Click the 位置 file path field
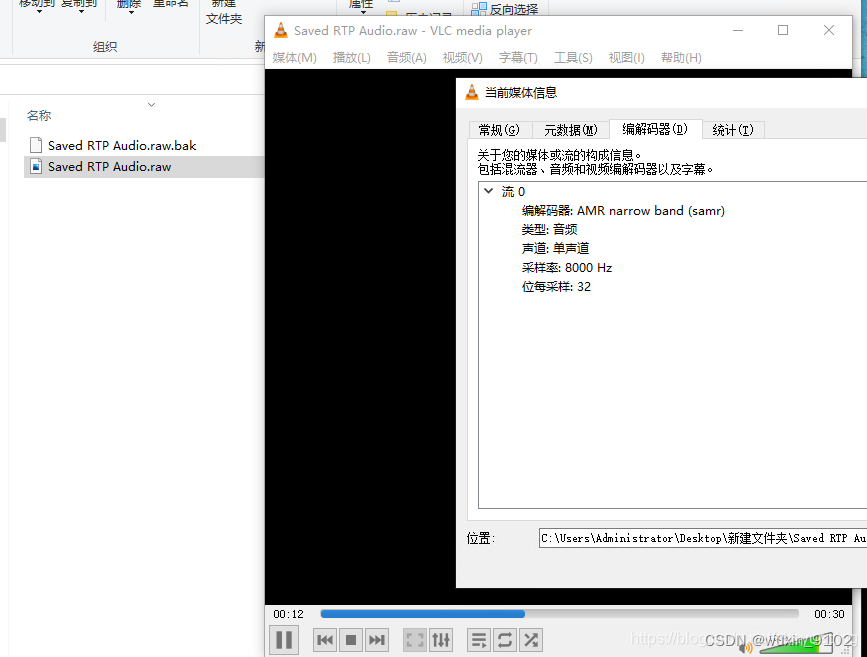Screen dimensions: 867x657 [x=703, y=538]
